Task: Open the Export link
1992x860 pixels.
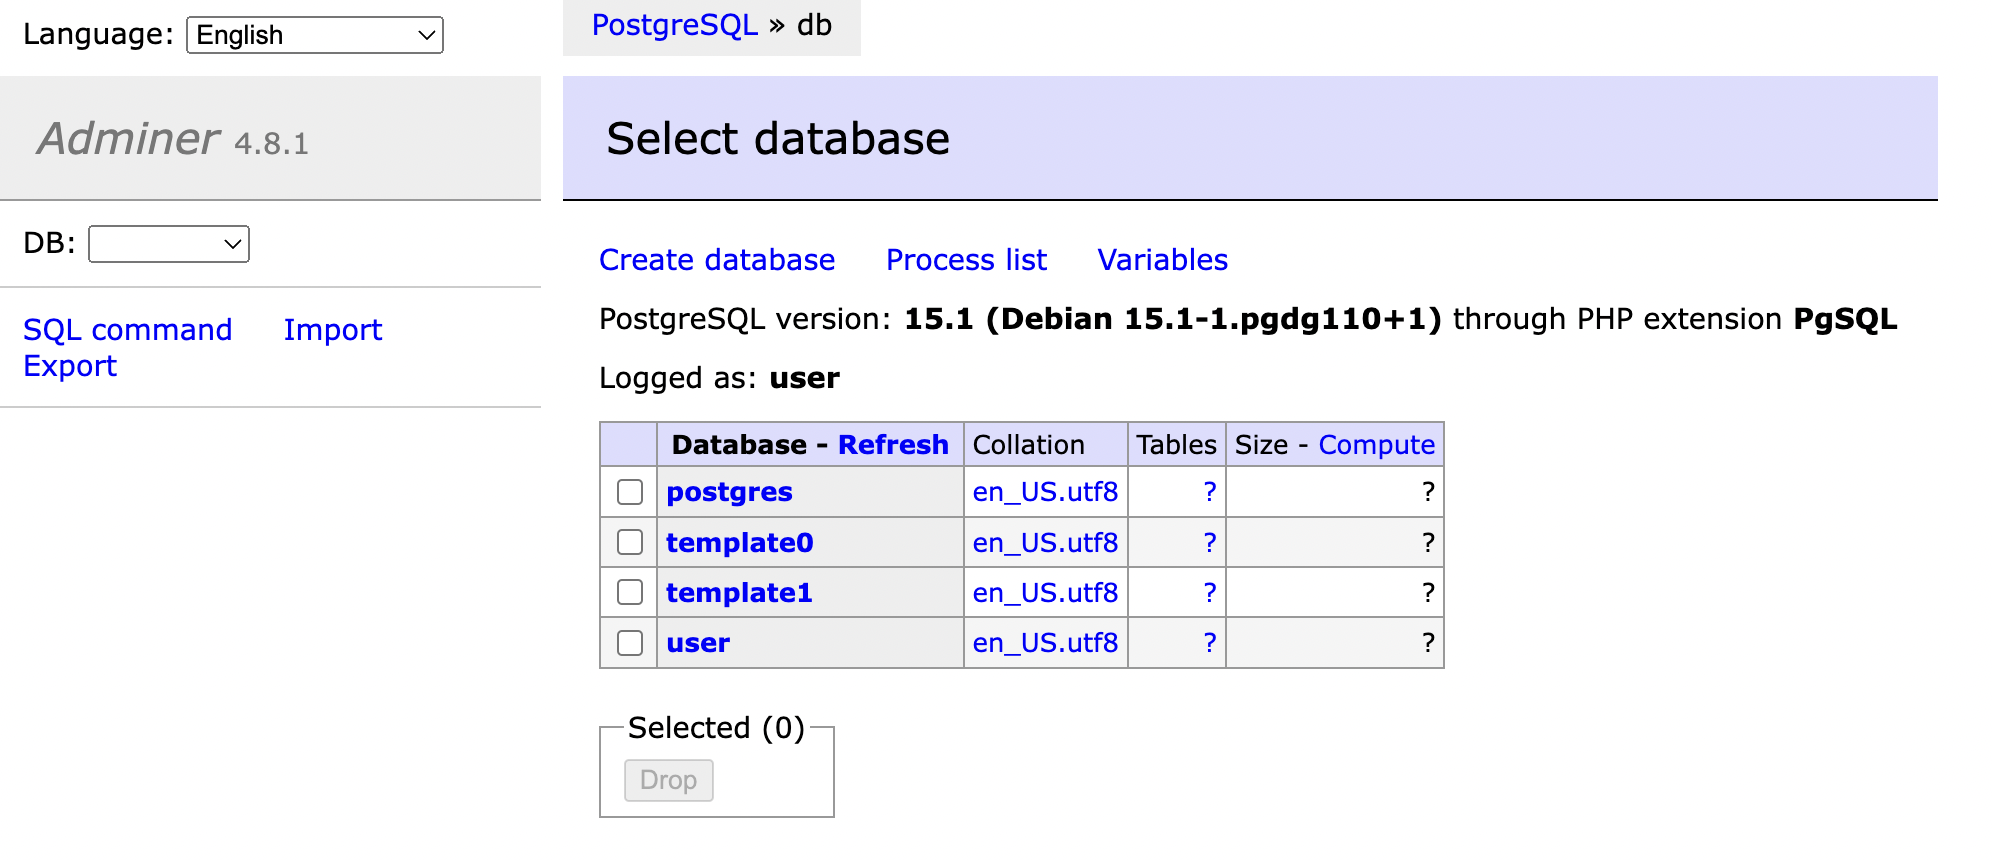Action: click(70, 366)
